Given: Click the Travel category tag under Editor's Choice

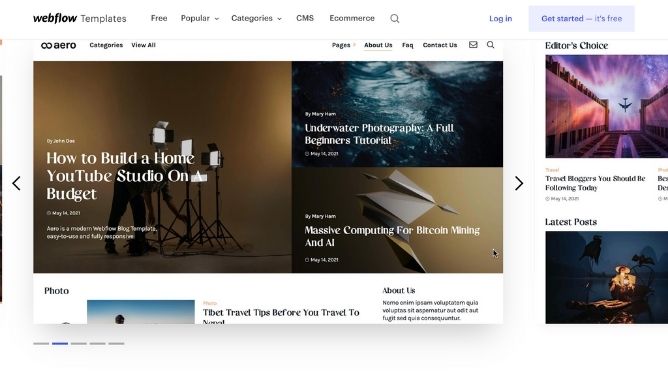Looking at the screenshot, I should pos(552,170).
